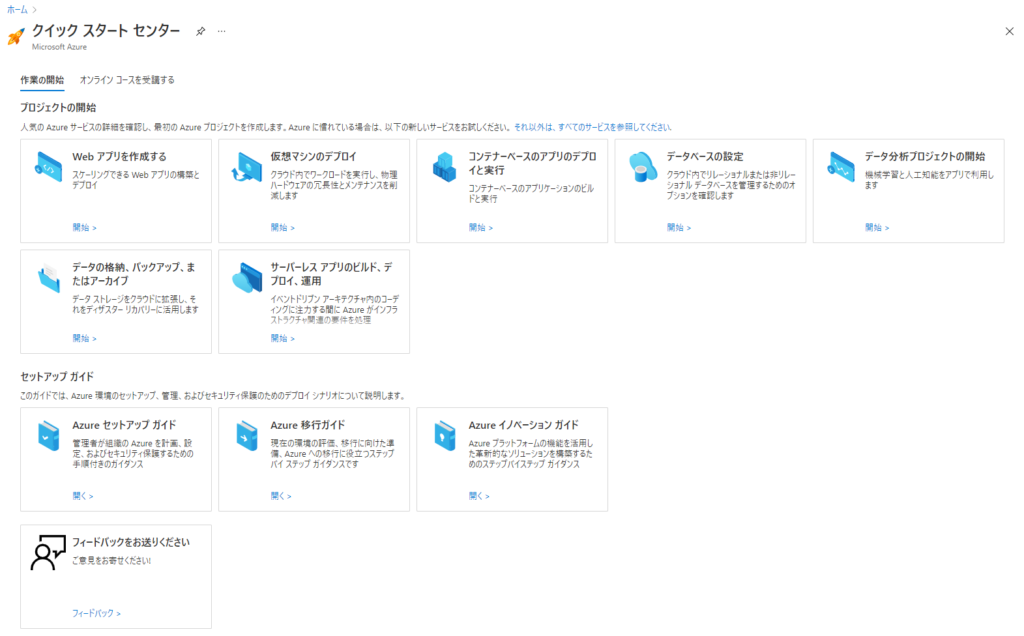Click 開始 under データベースの設定

click(679, 227)
